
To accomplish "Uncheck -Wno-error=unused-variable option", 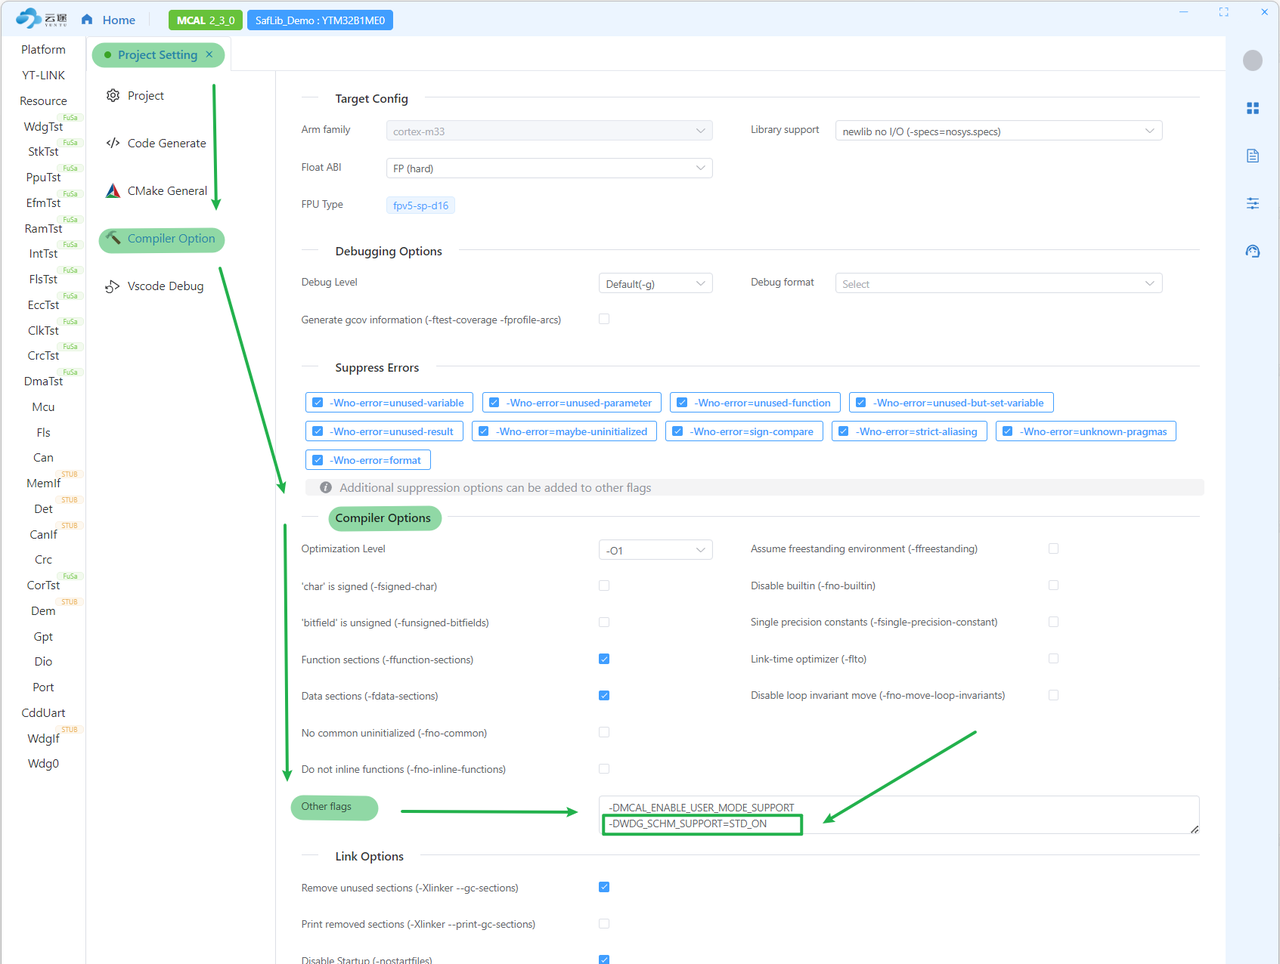I will point(318,403).
